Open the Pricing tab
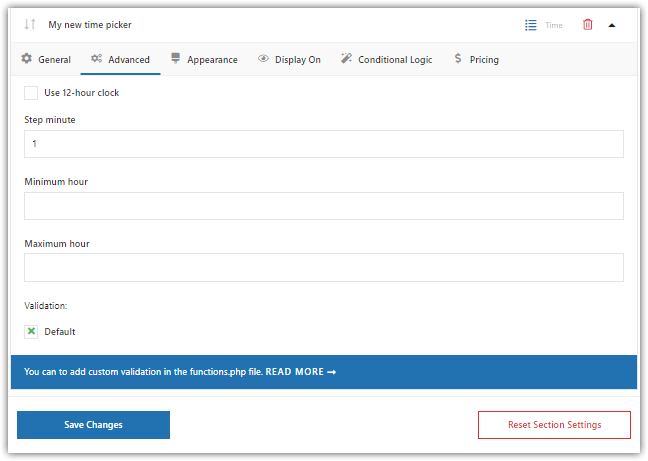 click(476, 59)
